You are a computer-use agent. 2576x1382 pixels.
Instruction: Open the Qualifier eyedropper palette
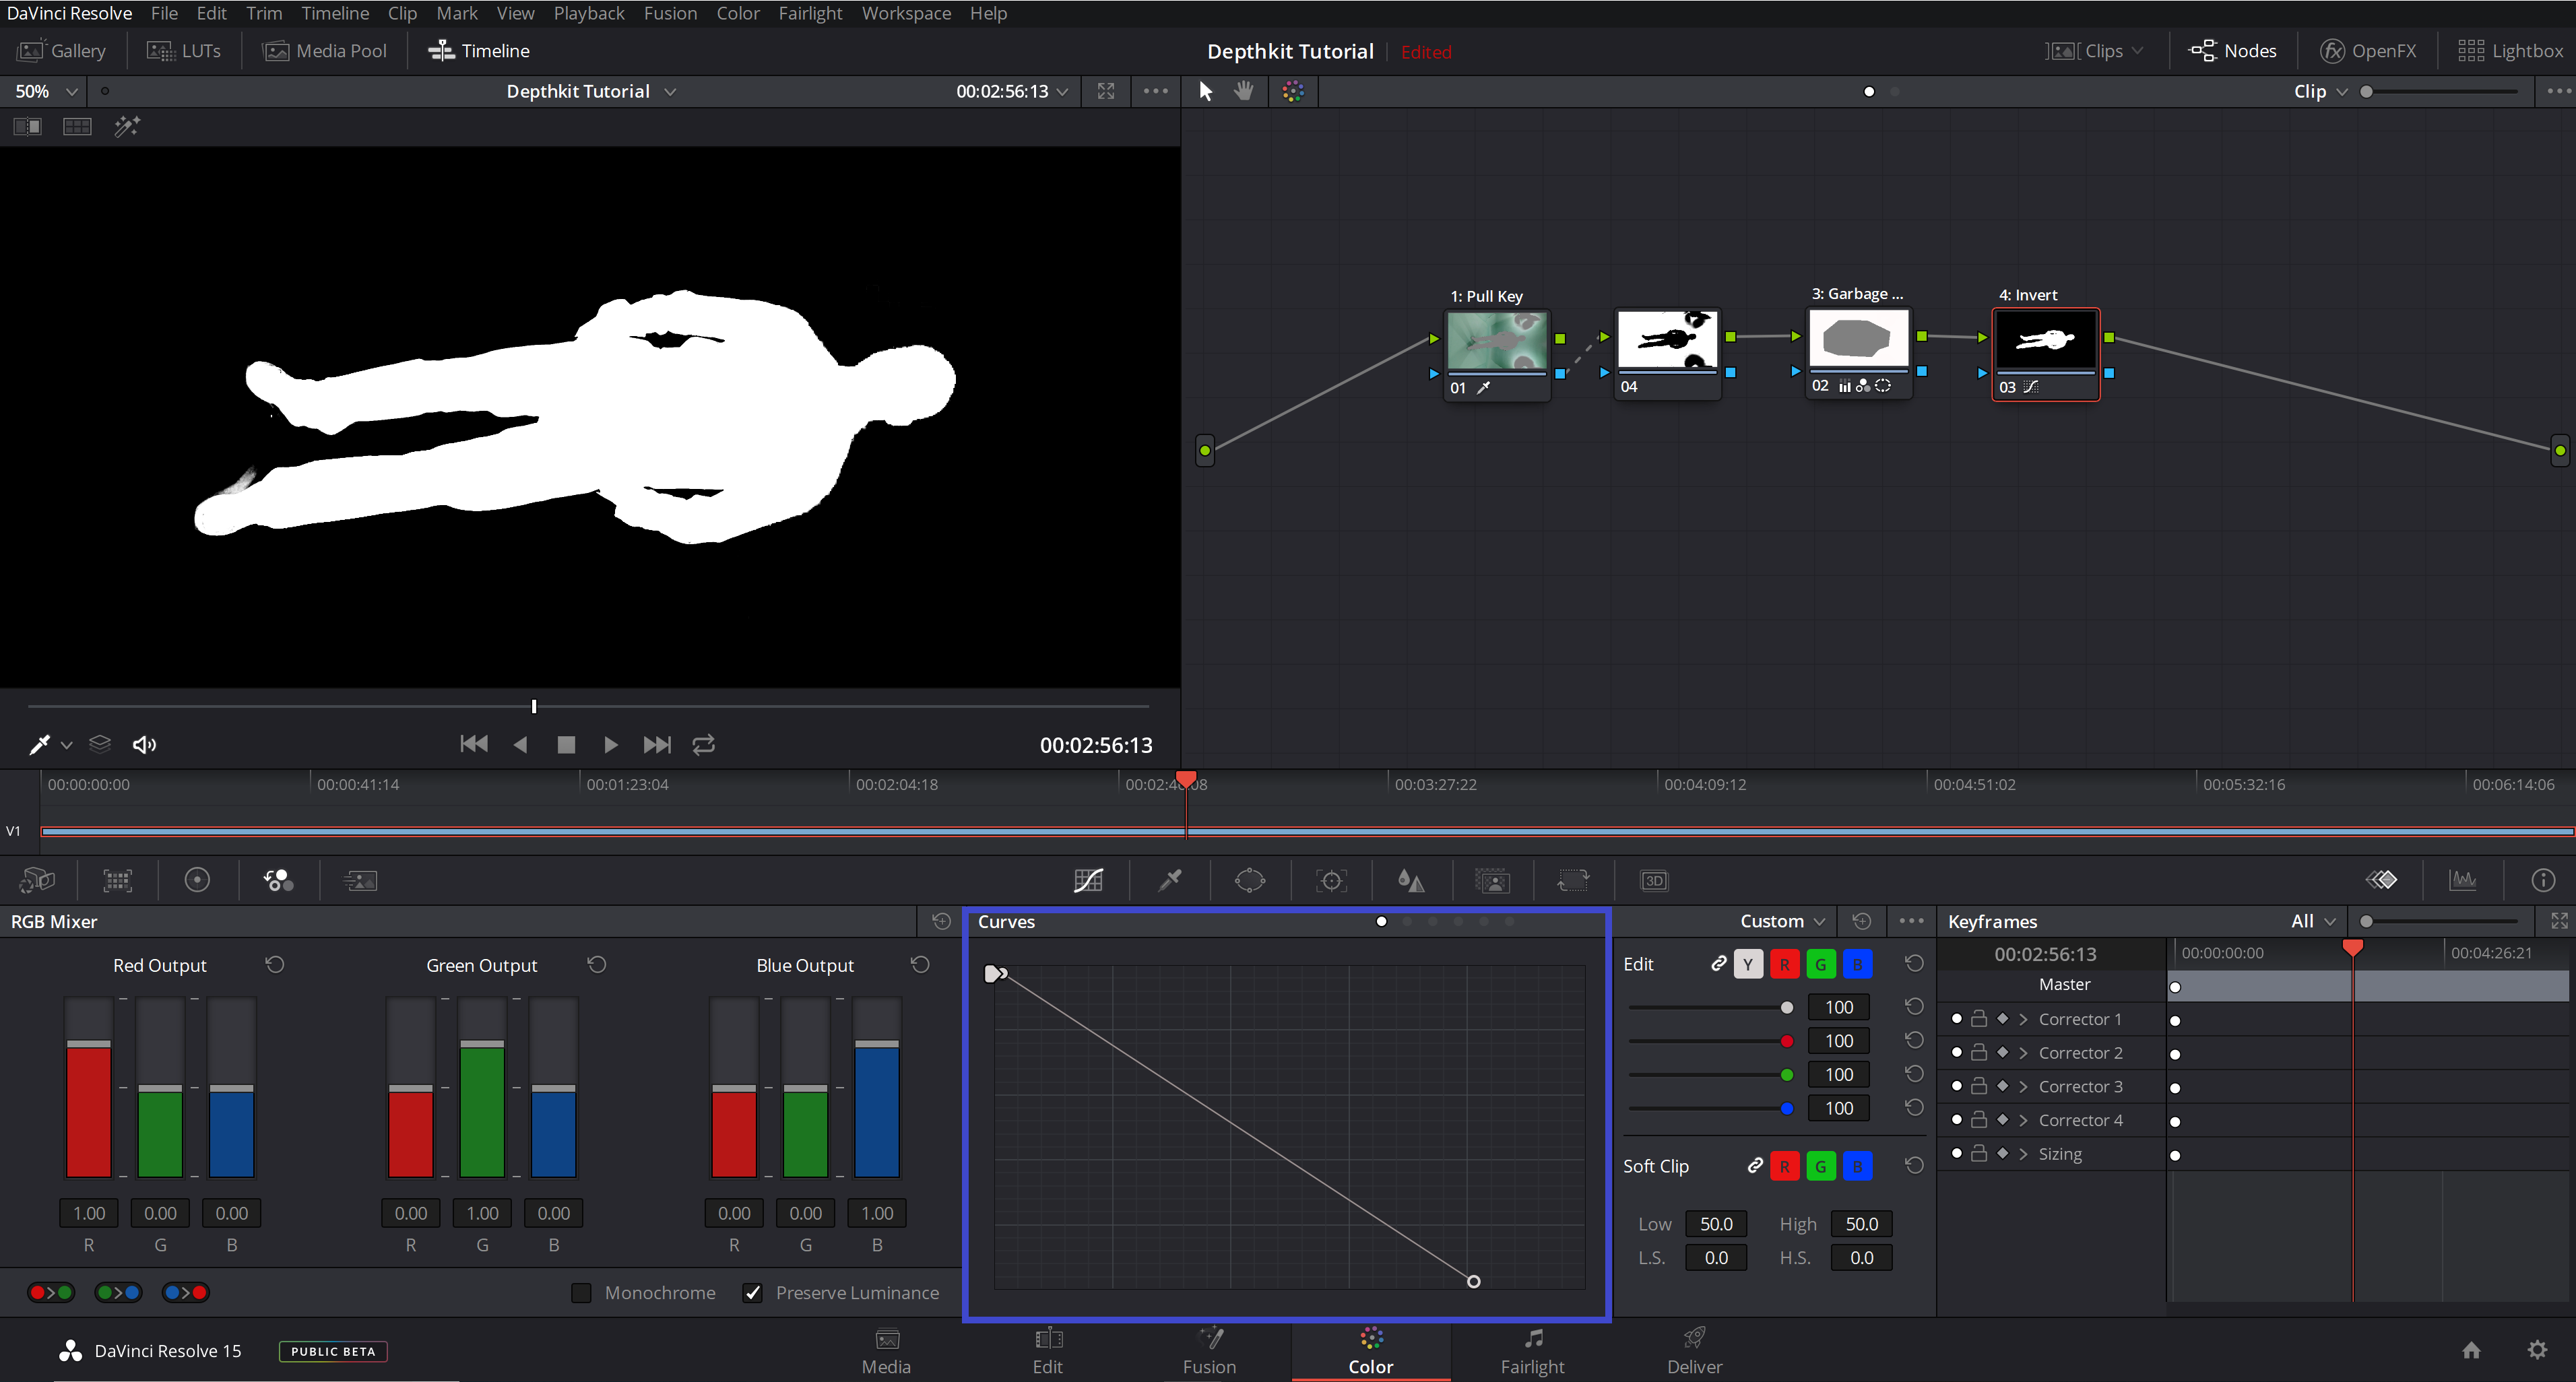(x=1169, y=880)
